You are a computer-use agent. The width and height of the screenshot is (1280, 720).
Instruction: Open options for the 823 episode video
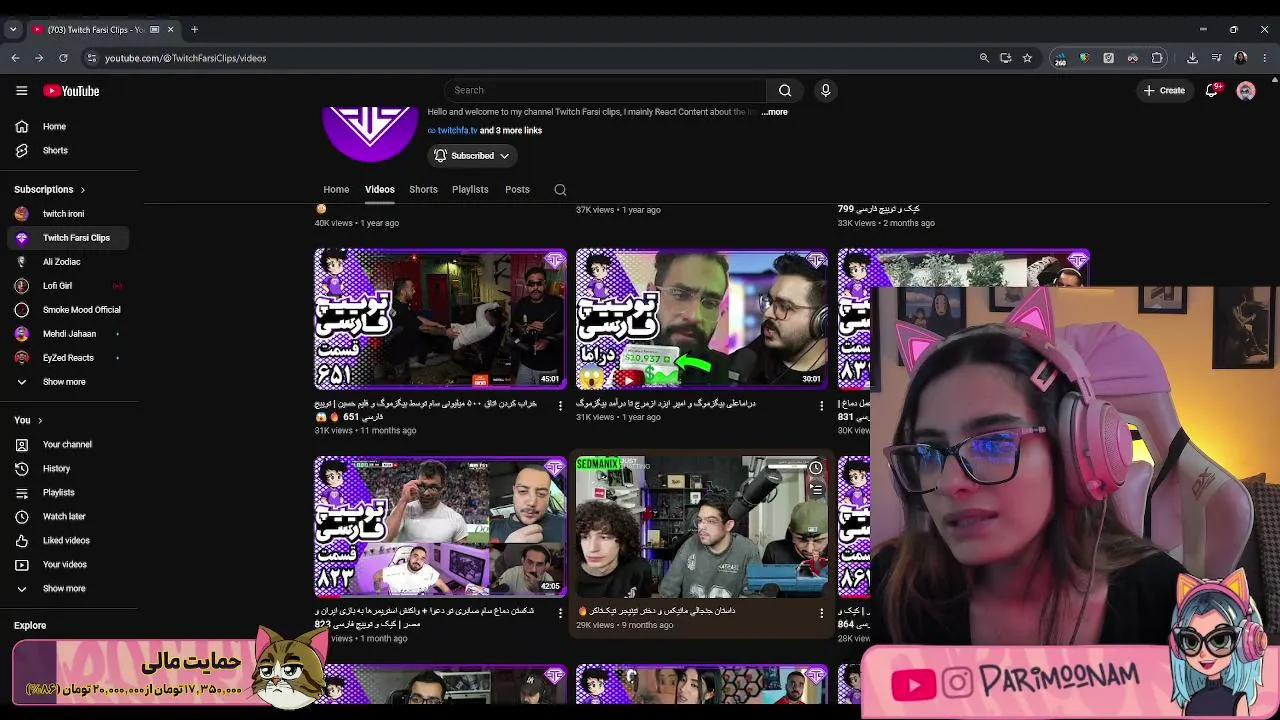point(560,613)
